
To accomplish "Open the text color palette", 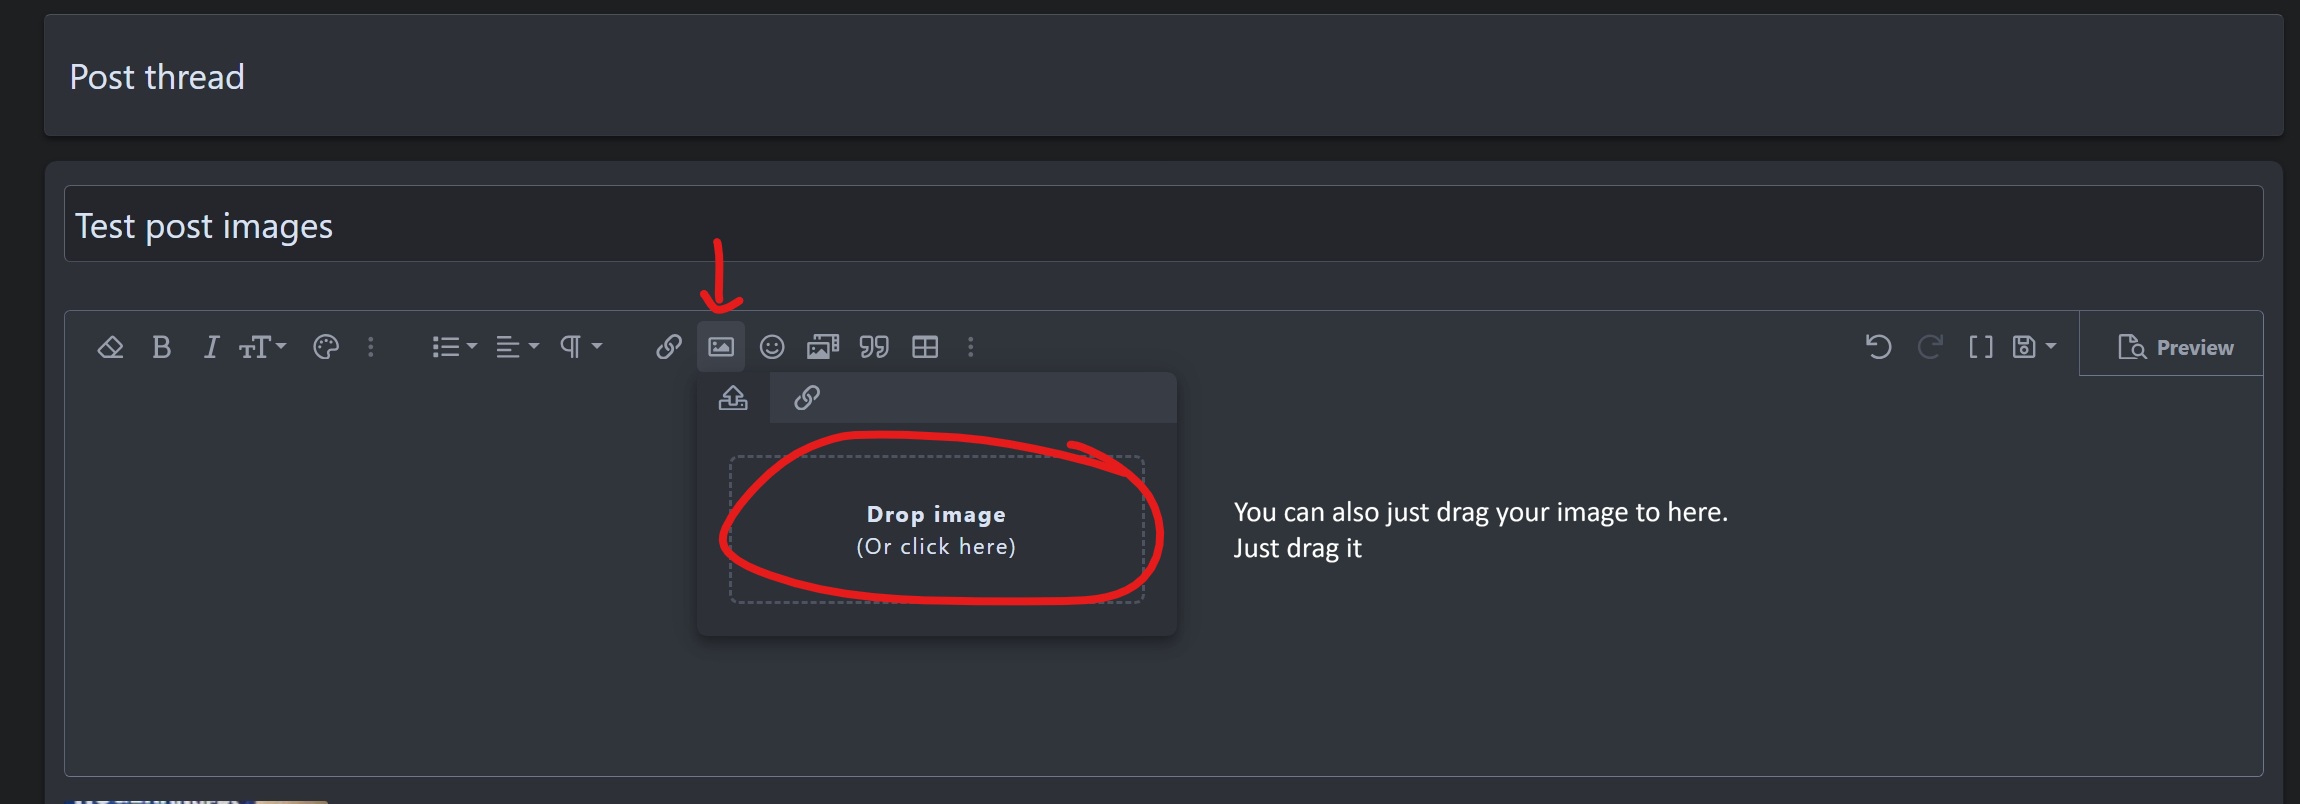I will click(326, 347).
